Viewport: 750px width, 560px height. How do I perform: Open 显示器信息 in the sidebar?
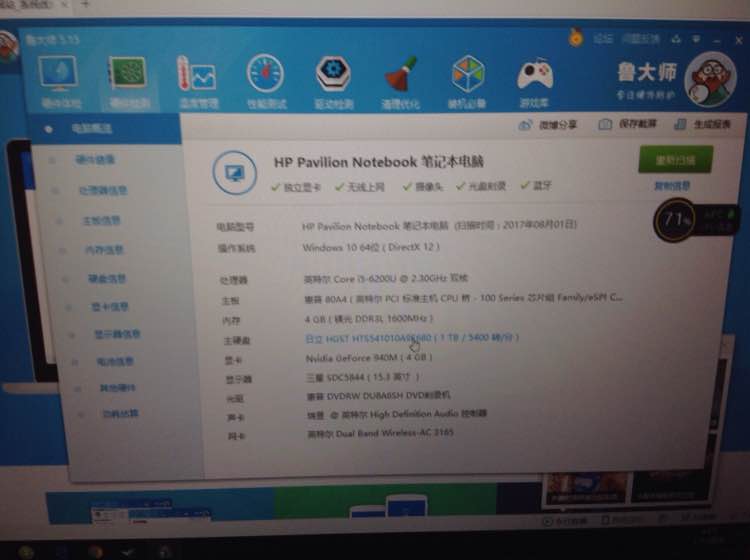117,334
